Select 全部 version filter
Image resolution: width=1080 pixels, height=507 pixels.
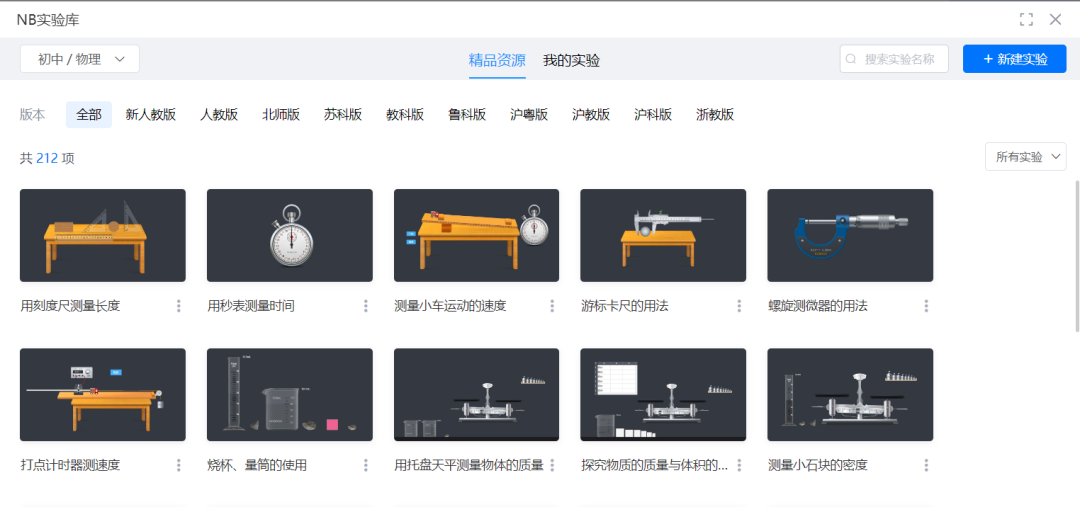89,114
